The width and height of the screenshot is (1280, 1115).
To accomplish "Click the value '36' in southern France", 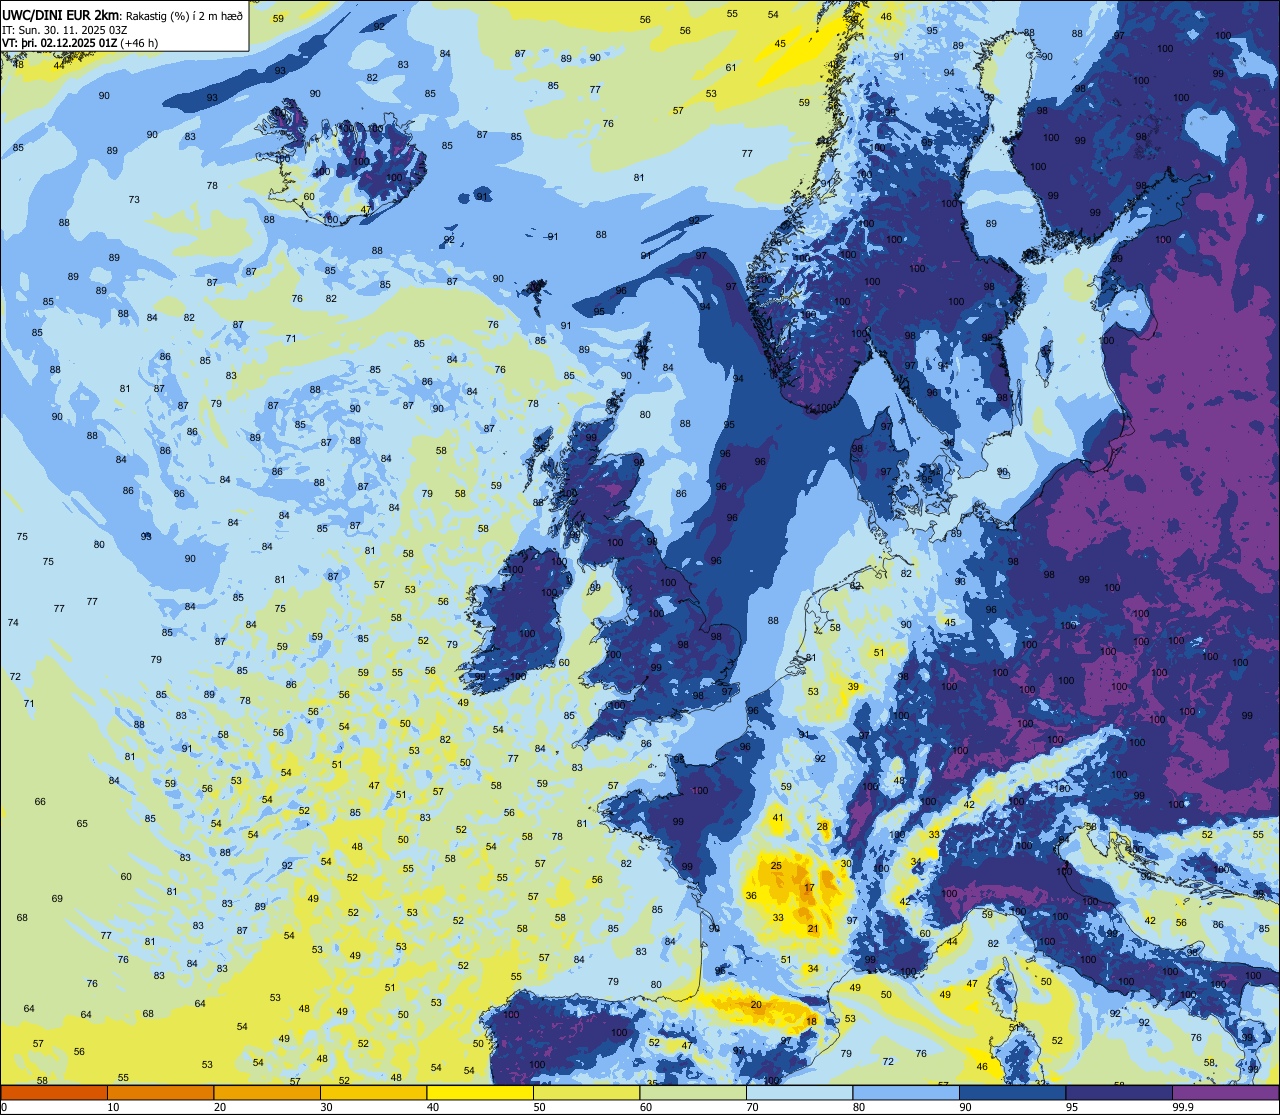I will [x=751, y=895].
